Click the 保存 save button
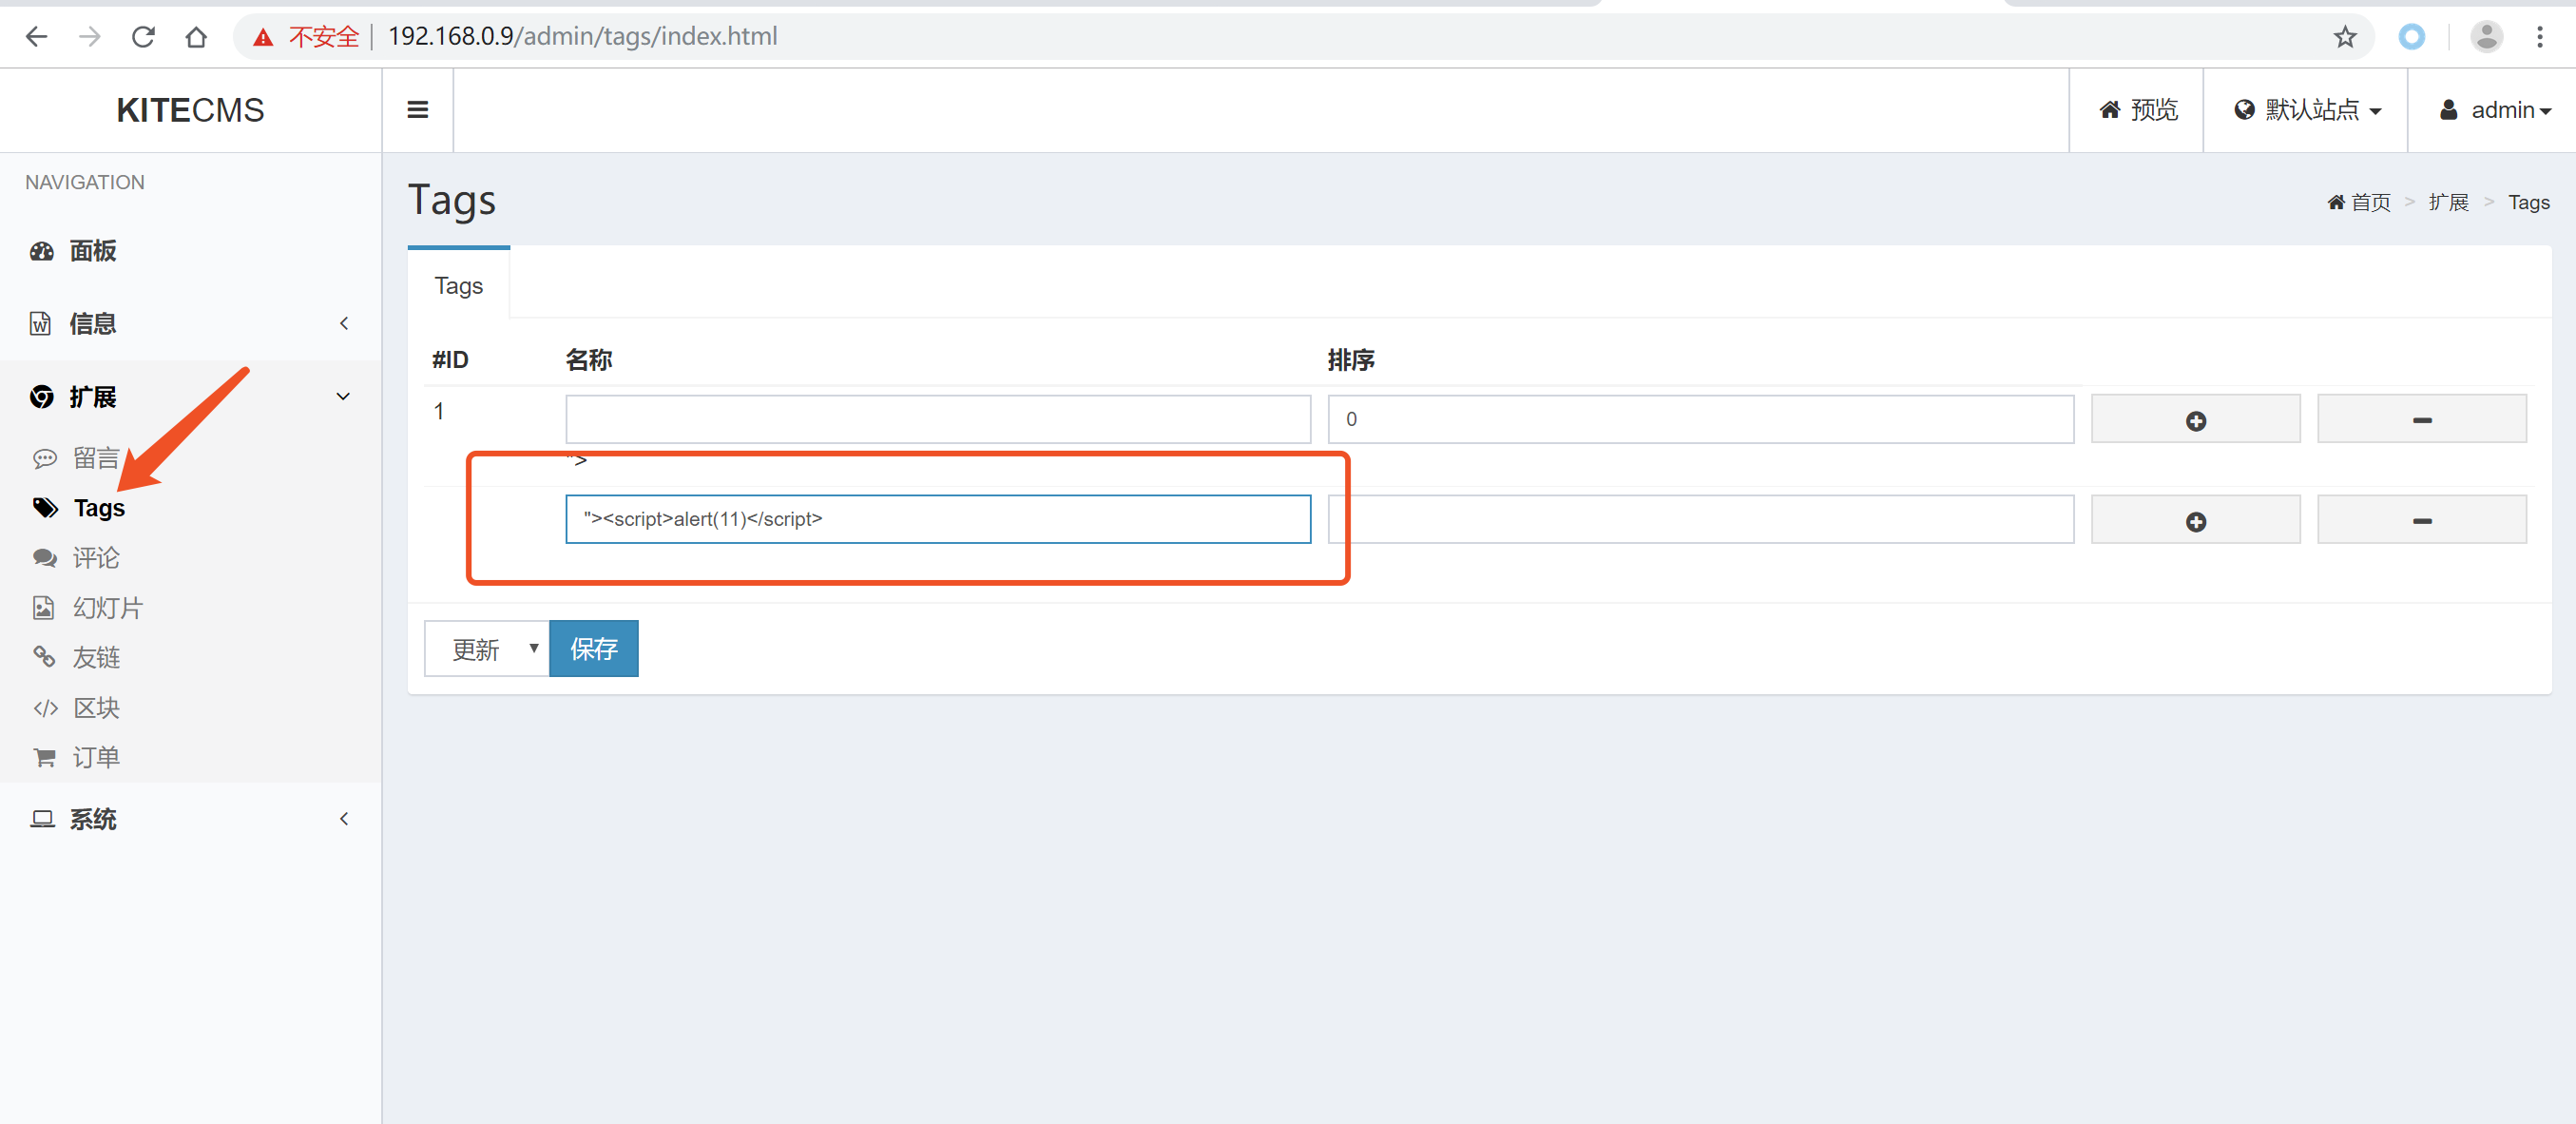This screenshot has width=2576, height=1124. [x=593, y=649]
